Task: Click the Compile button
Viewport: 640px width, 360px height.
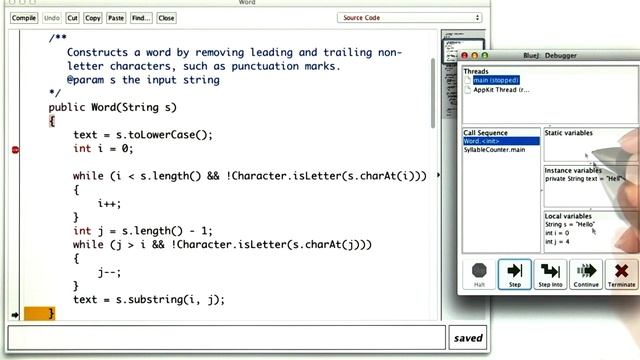Action: (x=24, y=18)
